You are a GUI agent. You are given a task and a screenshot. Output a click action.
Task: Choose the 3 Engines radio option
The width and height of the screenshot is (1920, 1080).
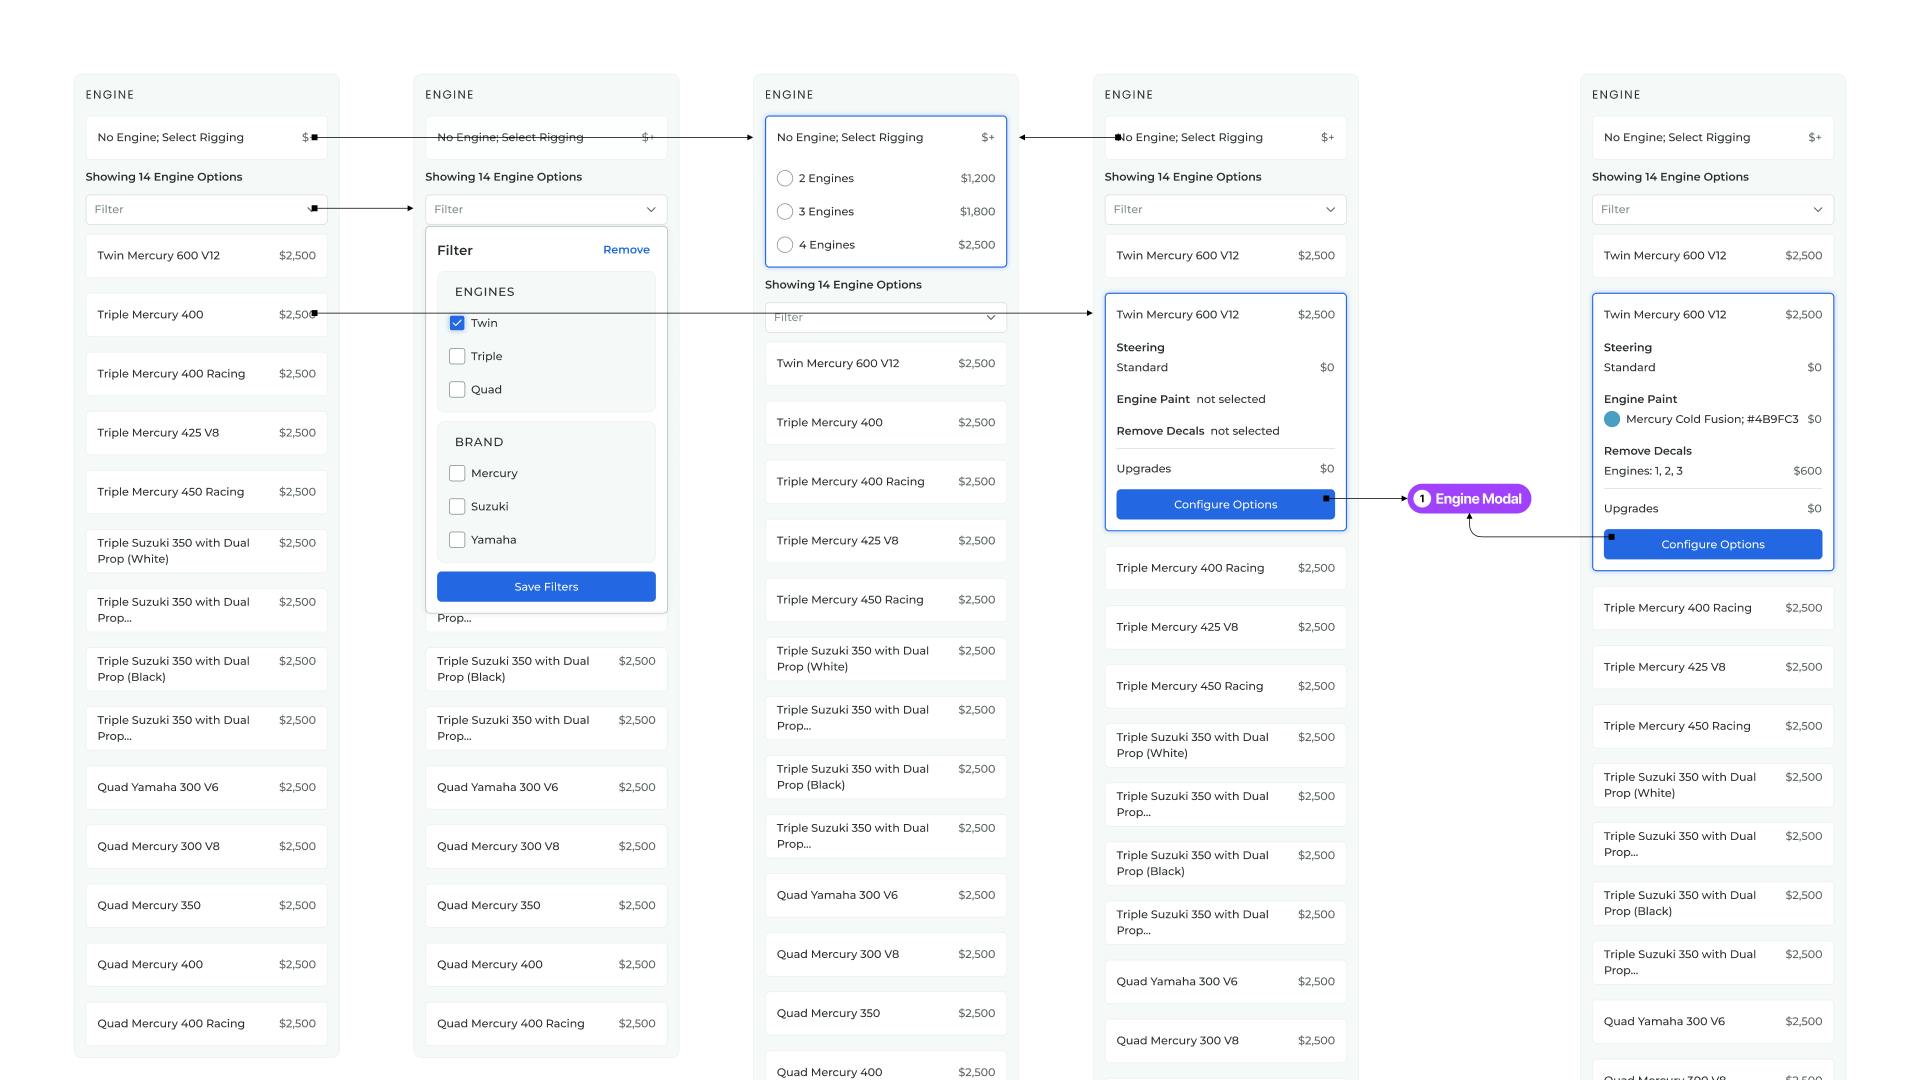coord(785,212)
